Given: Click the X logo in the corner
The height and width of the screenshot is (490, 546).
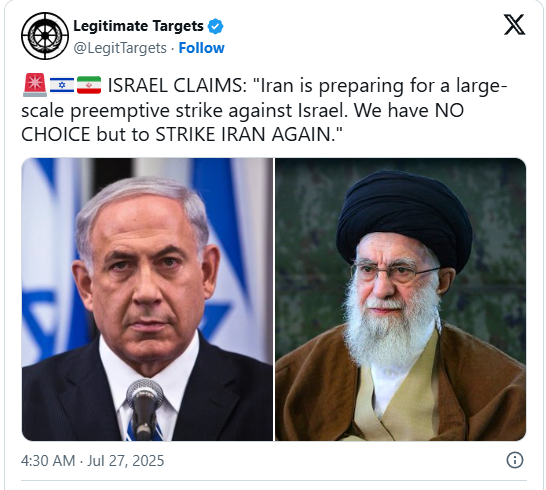Looking at the screenshot, I should 514,25.
